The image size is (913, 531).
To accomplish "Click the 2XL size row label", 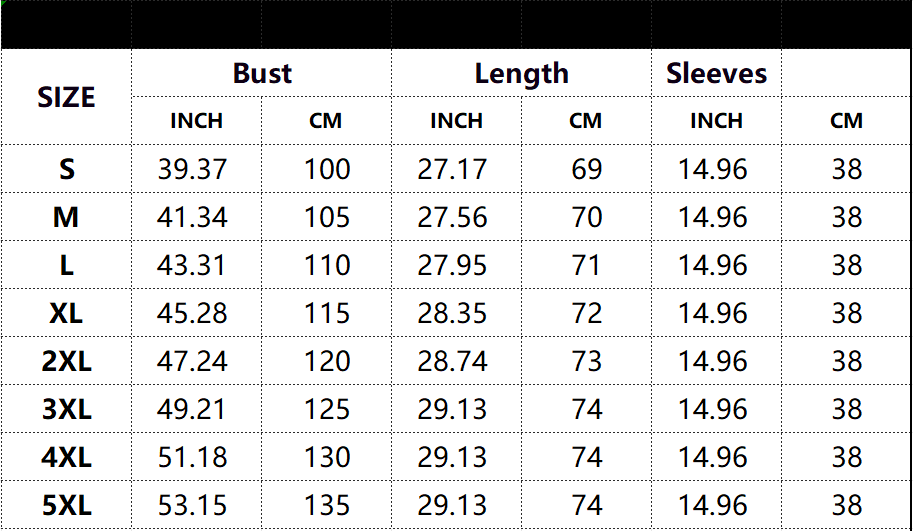I will click(x=66, y=362).
